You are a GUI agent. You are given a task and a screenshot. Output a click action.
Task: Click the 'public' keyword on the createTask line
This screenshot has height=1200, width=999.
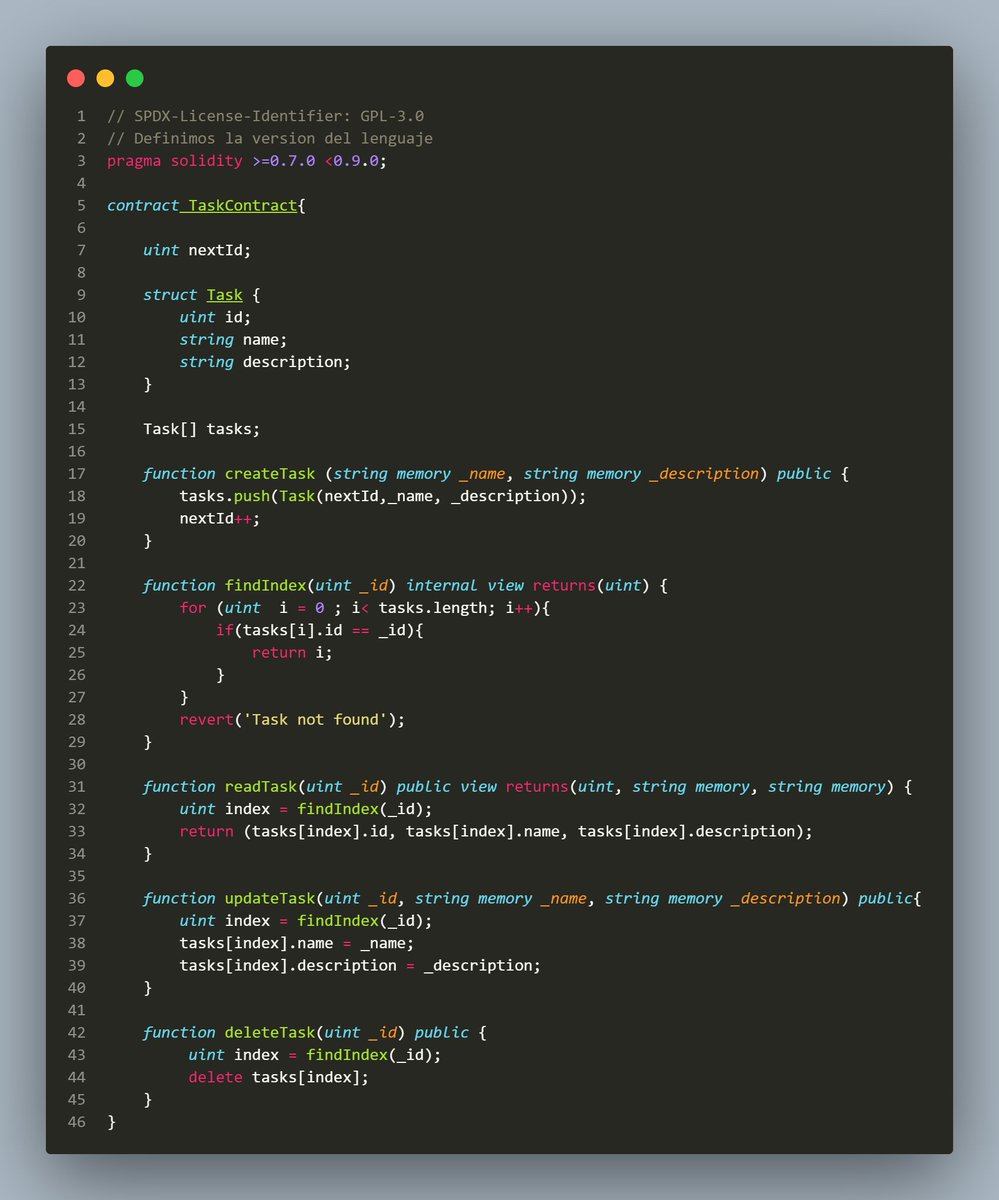coord(804,473)
